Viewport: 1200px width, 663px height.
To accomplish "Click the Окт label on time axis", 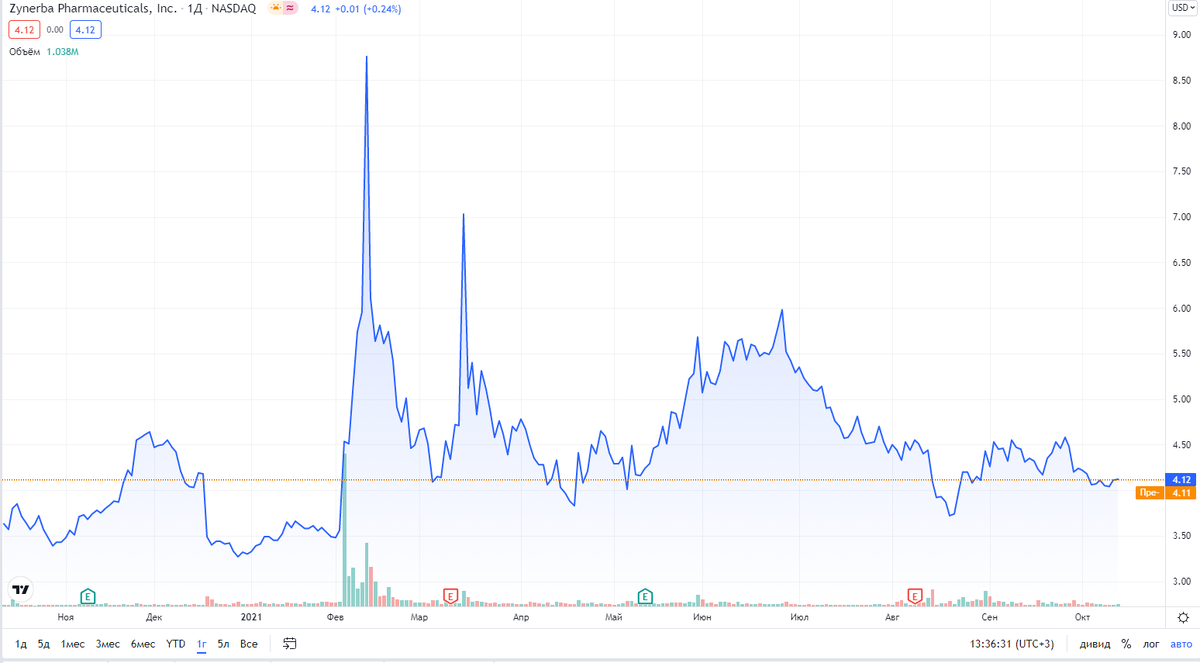I will click(1081, 618).
